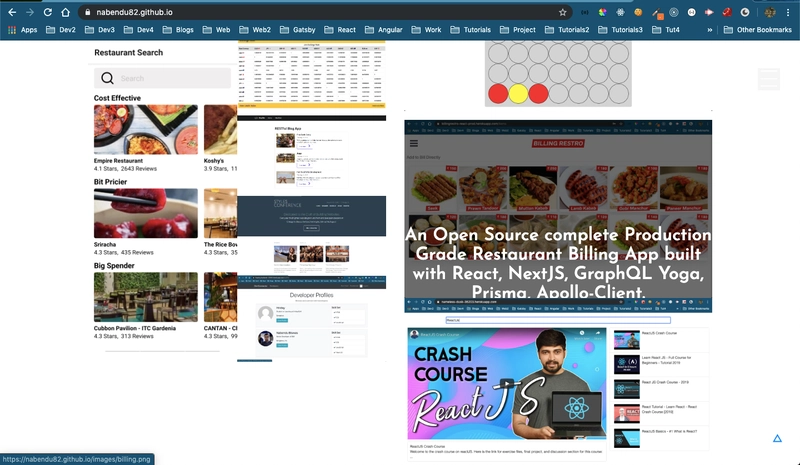The height and width of the screenshot is (465, 800).
Task: Click the magnifier in Restaurant Search
Action: point(107,78)
